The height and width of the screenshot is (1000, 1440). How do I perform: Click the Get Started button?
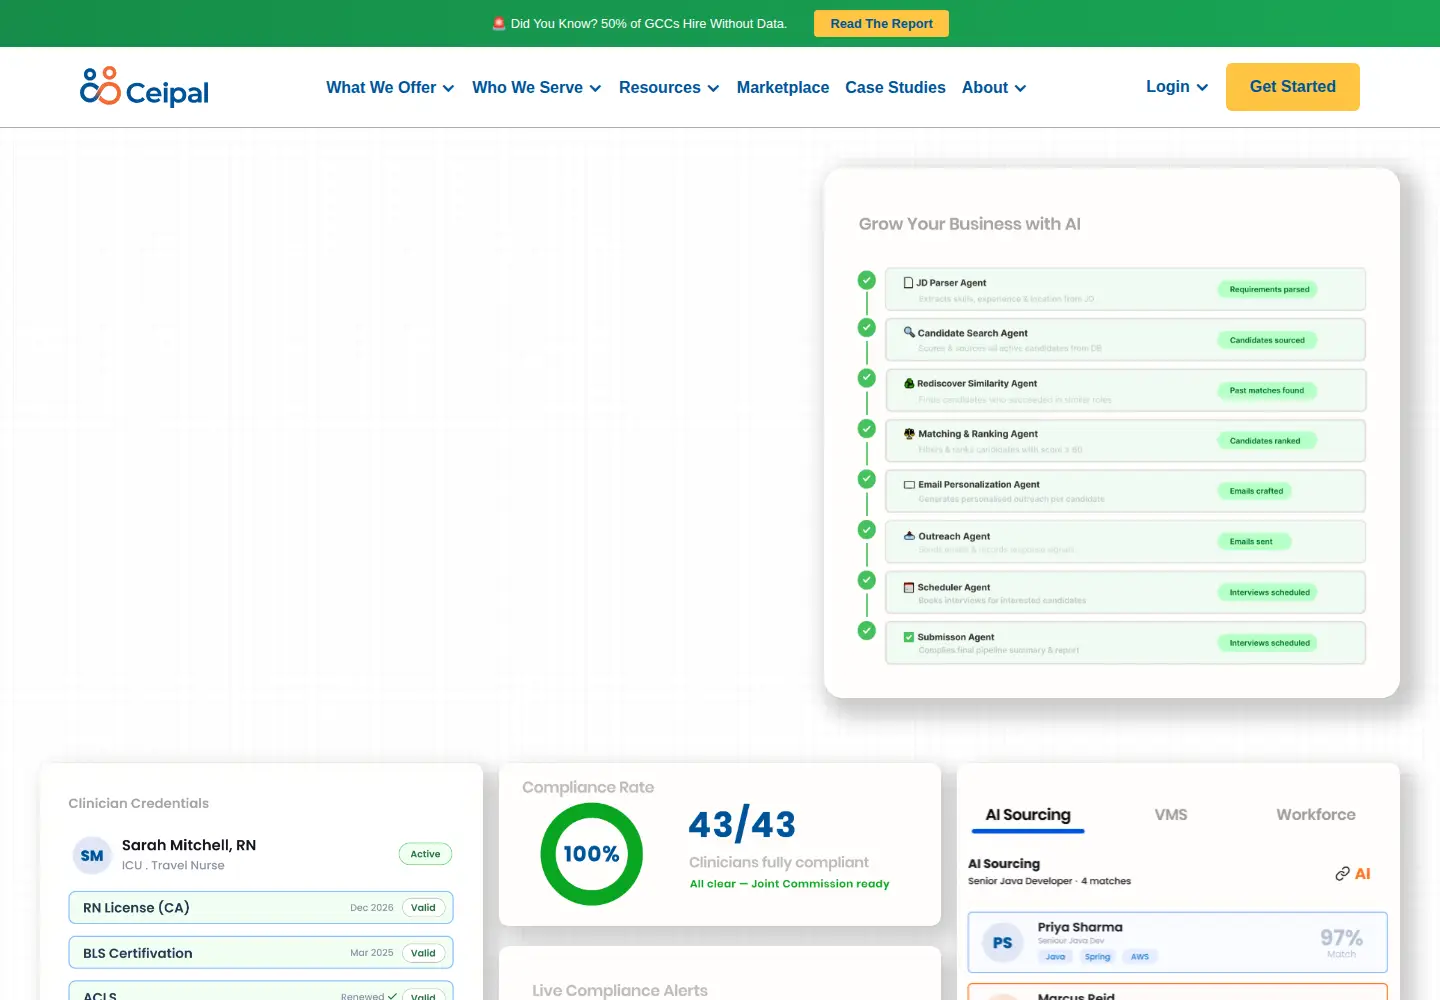[x=1293, y=87]
